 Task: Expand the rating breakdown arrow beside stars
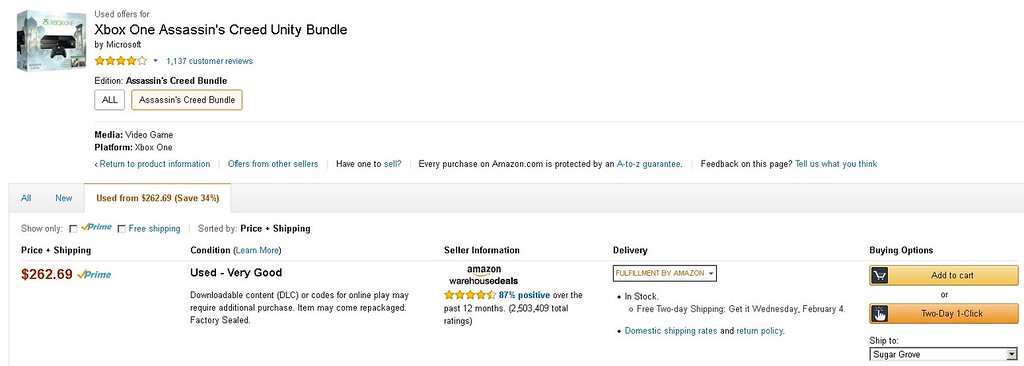155,61
